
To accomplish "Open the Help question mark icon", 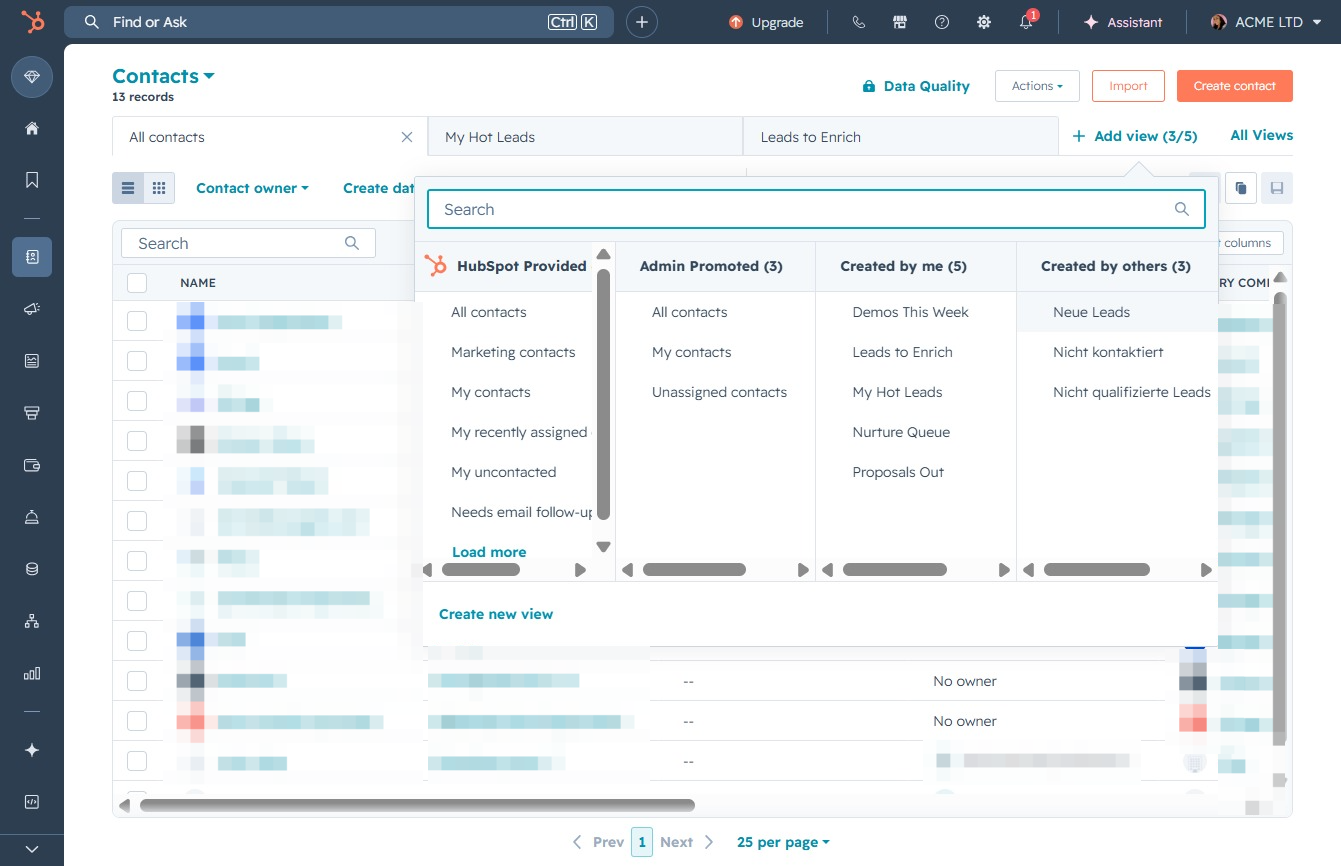I will 942,22.
